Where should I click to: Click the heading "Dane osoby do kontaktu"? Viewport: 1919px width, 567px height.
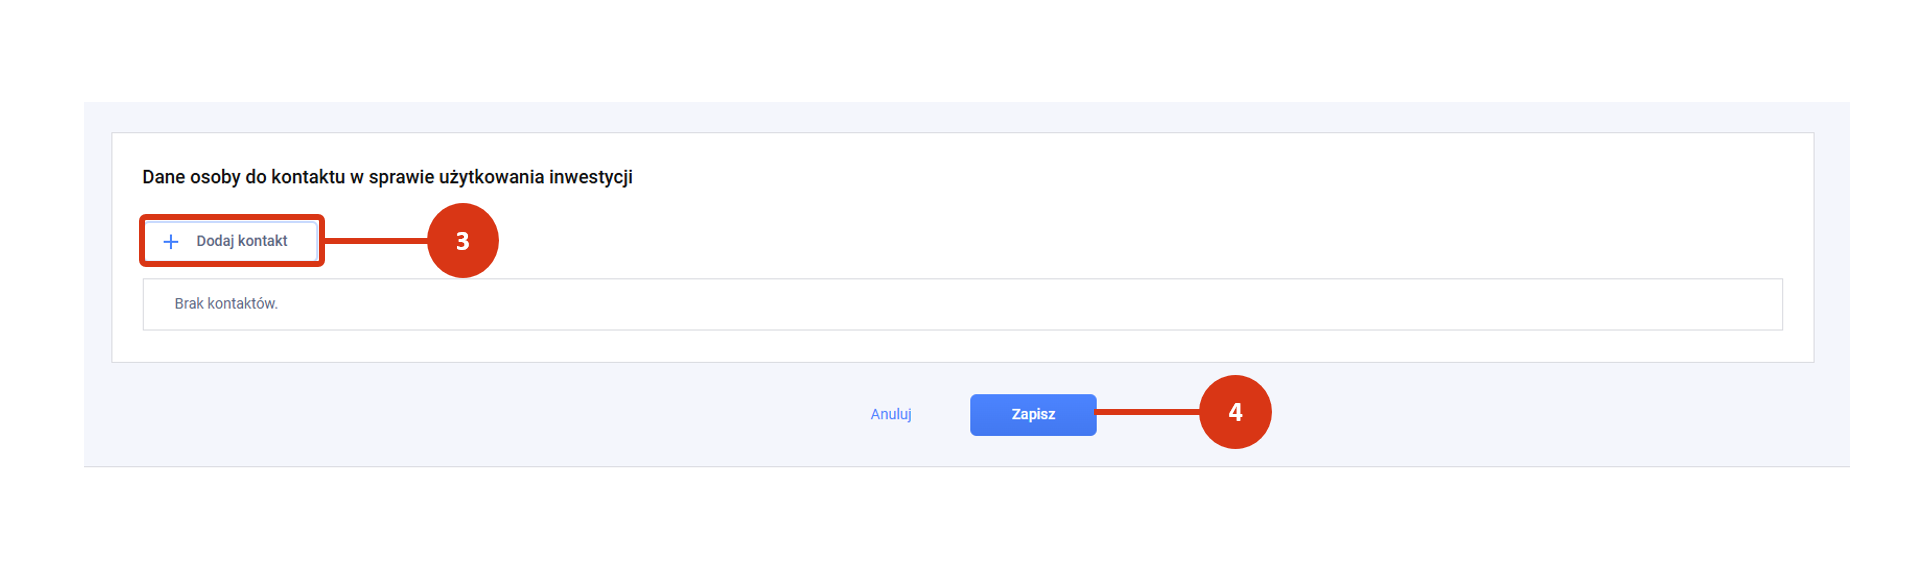(244, 177)
